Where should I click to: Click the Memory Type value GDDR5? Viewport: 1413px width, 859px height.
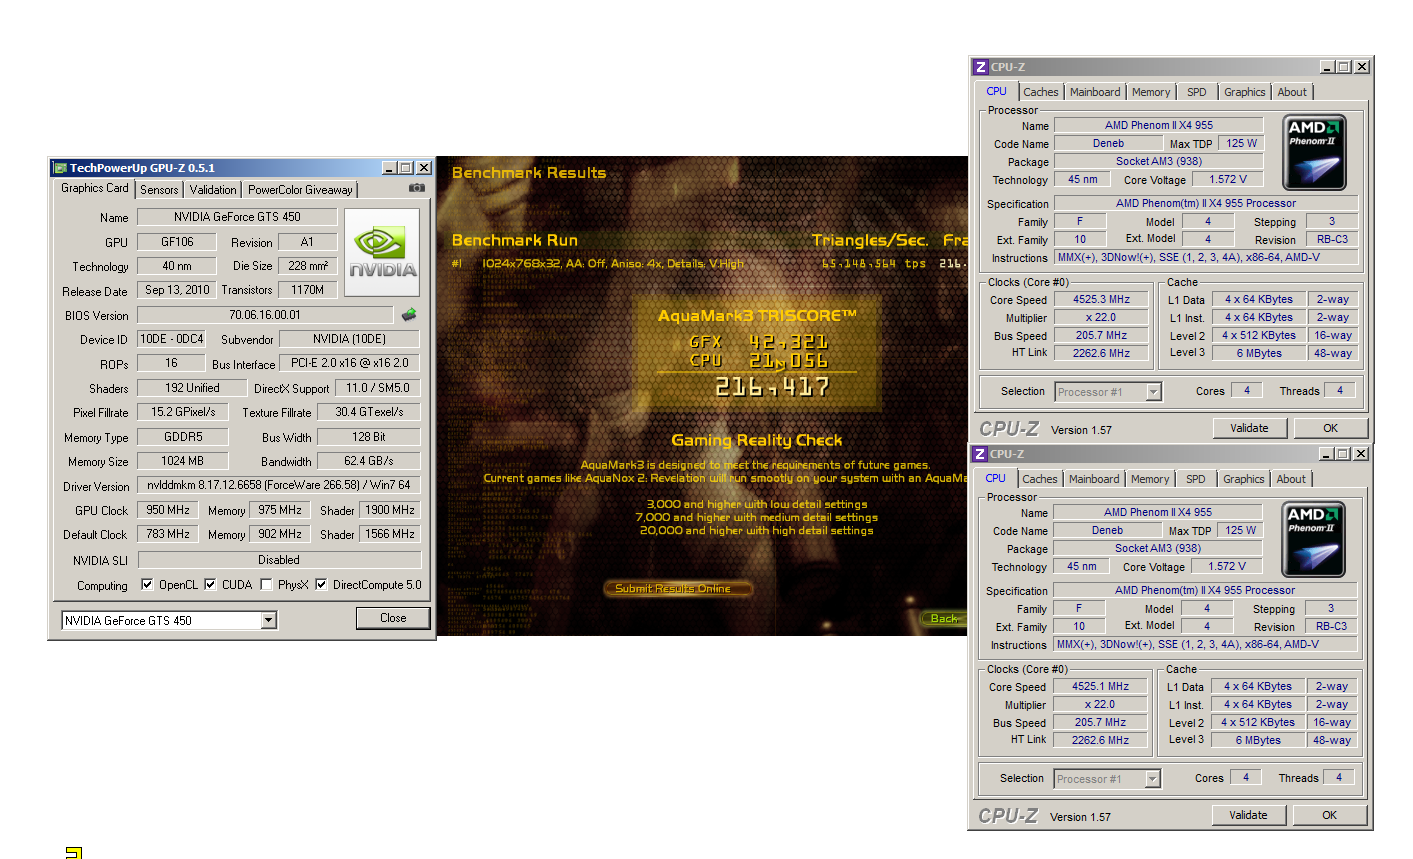click(x=182, y=437)
